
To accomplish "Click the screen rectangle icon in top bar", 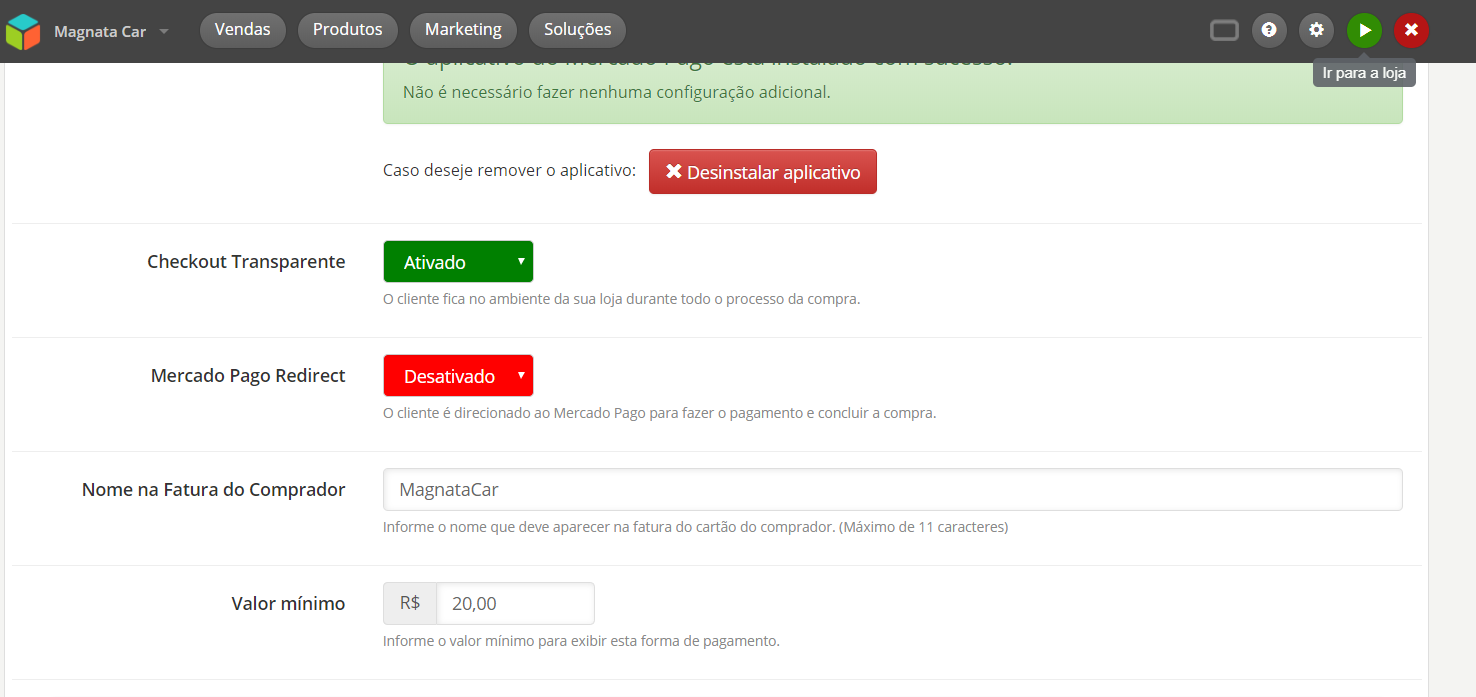I will pyautogui.click(x=1224, y=30).
